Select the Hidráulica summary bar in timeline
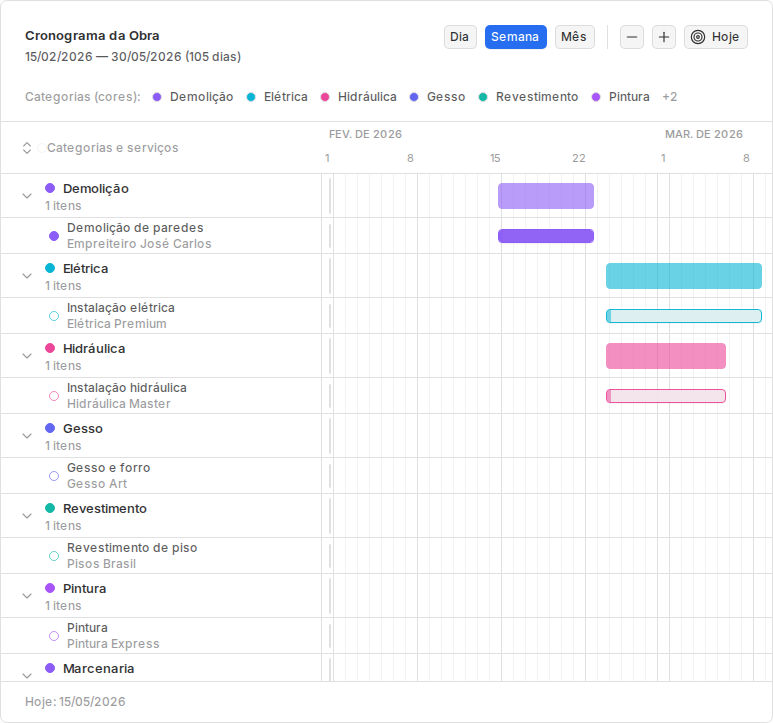This screenshot has height=723, width=773. coord(666,356)
